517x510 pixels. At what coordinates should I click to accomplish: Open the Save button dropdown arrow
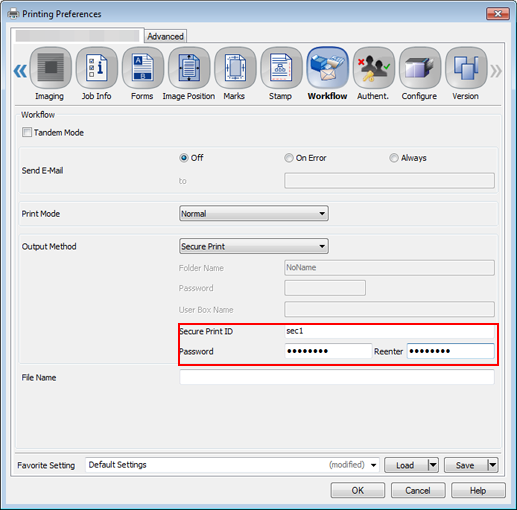click(x=492, y=465)
